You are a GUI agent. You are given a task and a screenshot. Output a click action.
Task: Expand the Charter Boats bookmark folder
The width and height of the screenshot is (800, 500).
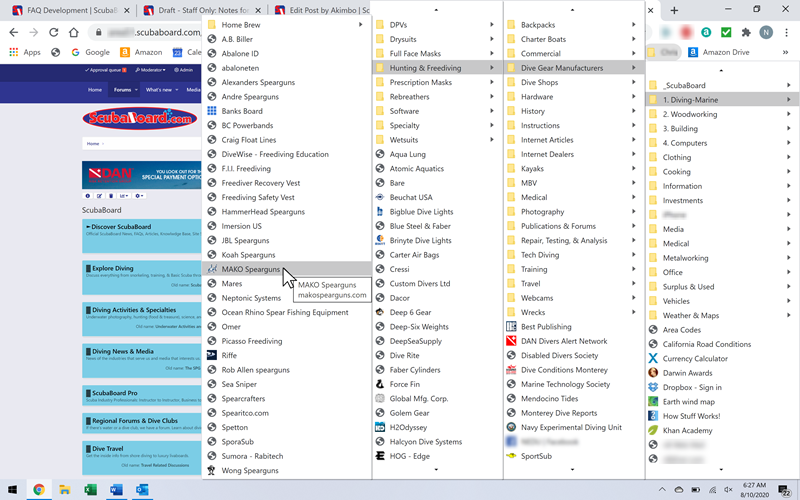573,39
